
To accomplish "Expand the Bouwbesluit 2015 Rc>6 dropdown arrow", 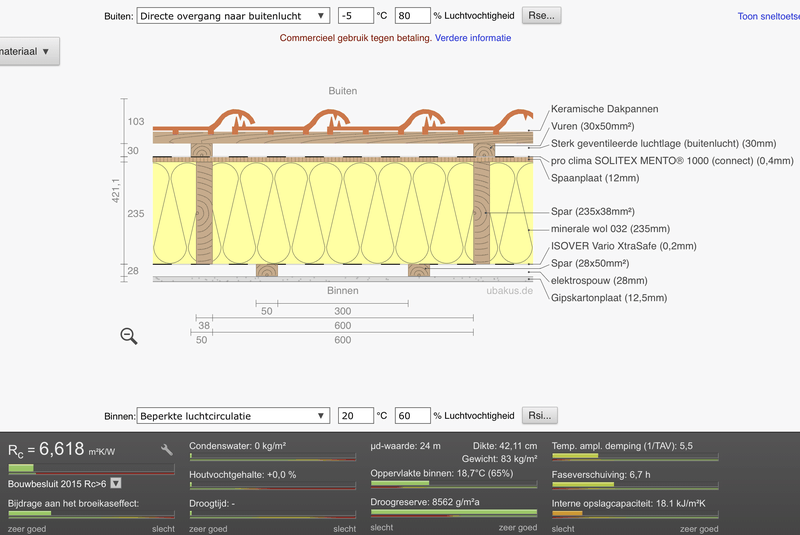I will 116,484.
